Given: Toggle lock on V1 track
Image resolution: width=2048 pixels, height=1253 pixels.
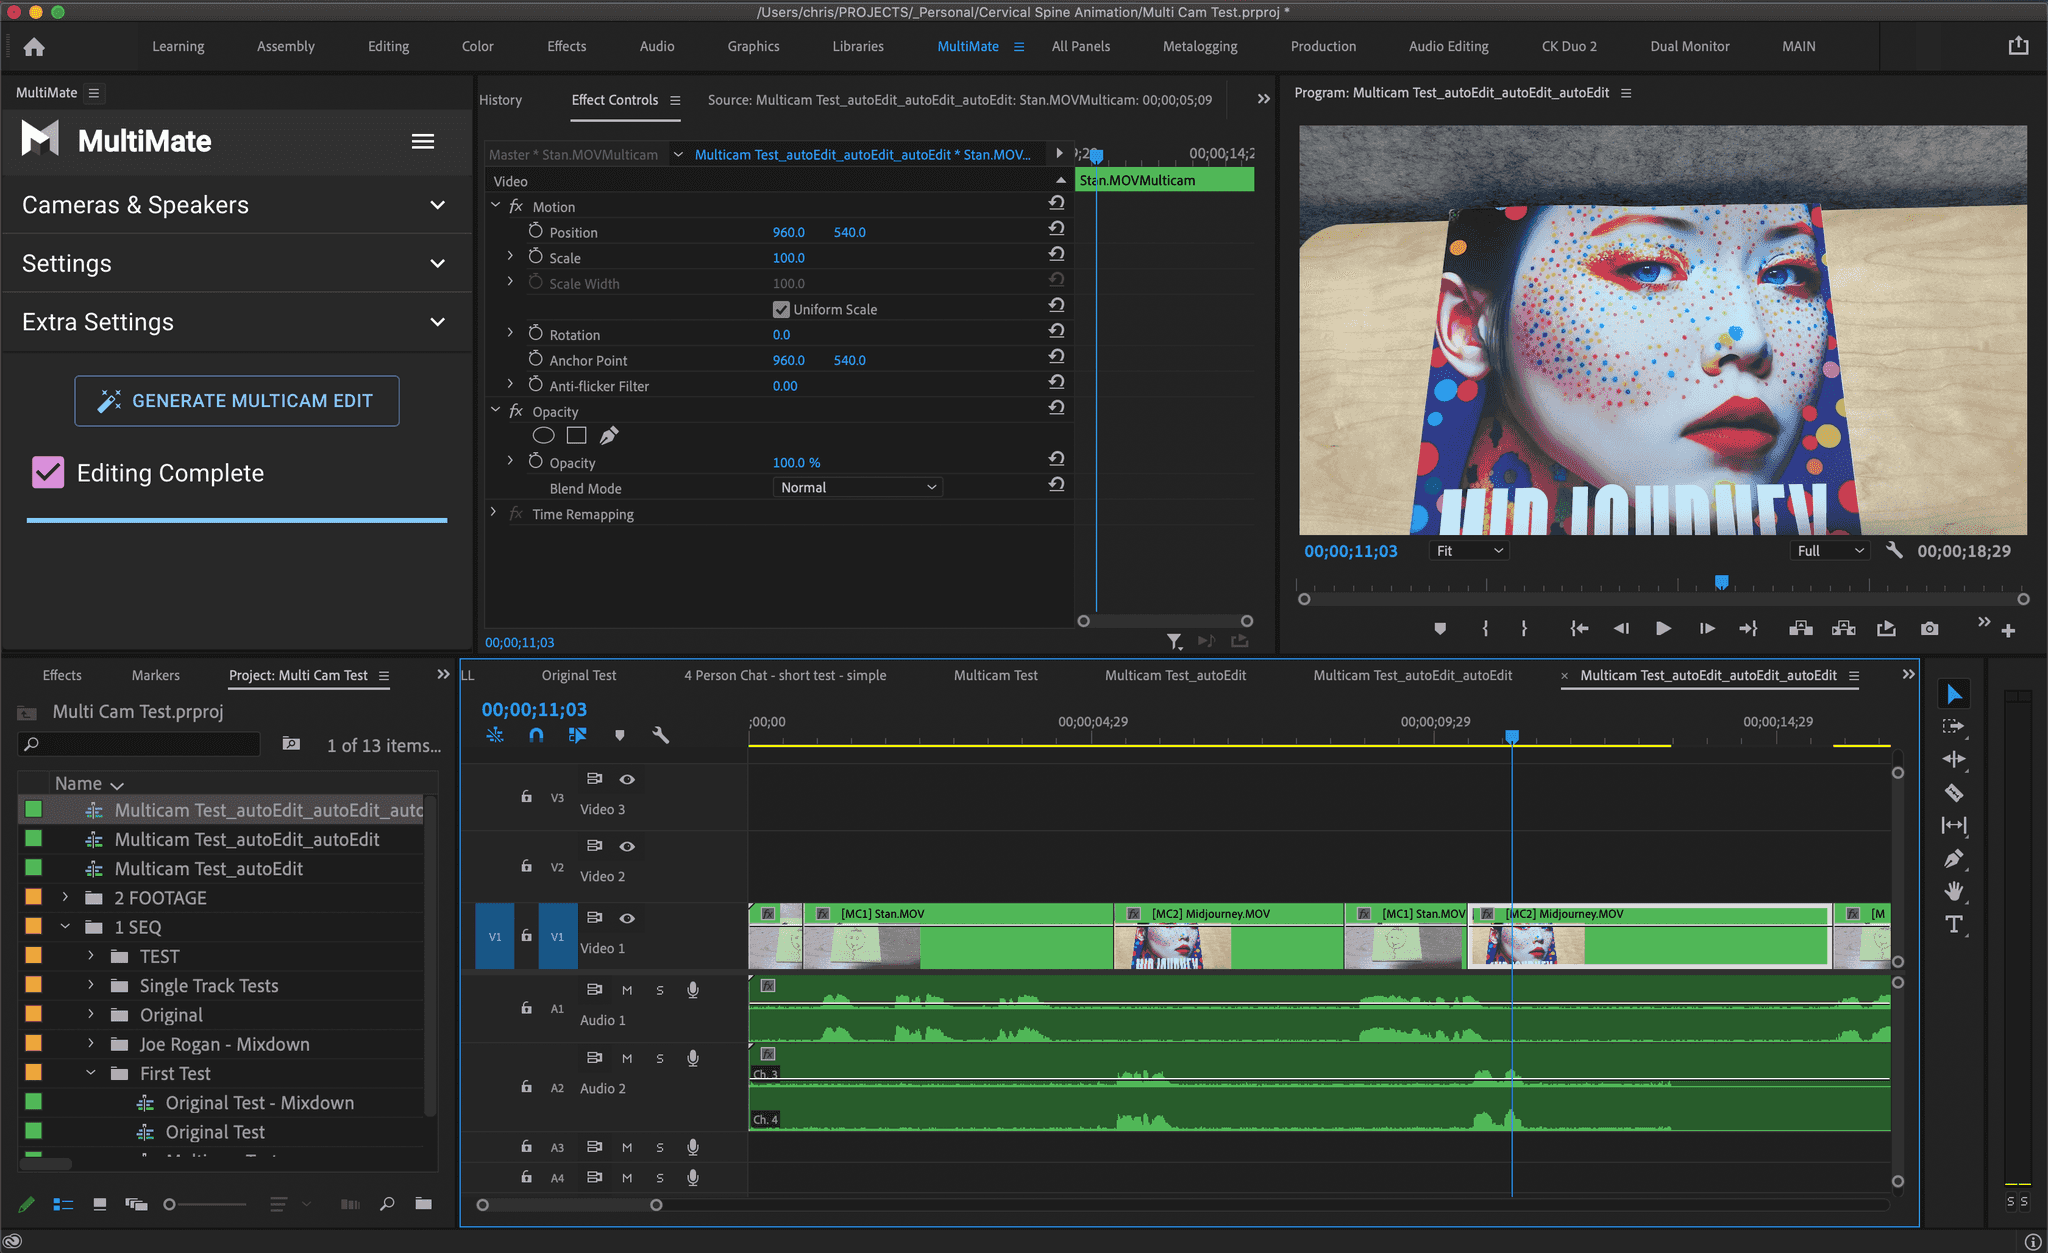Looking at the screenshot, I should (x=526, y=936).
